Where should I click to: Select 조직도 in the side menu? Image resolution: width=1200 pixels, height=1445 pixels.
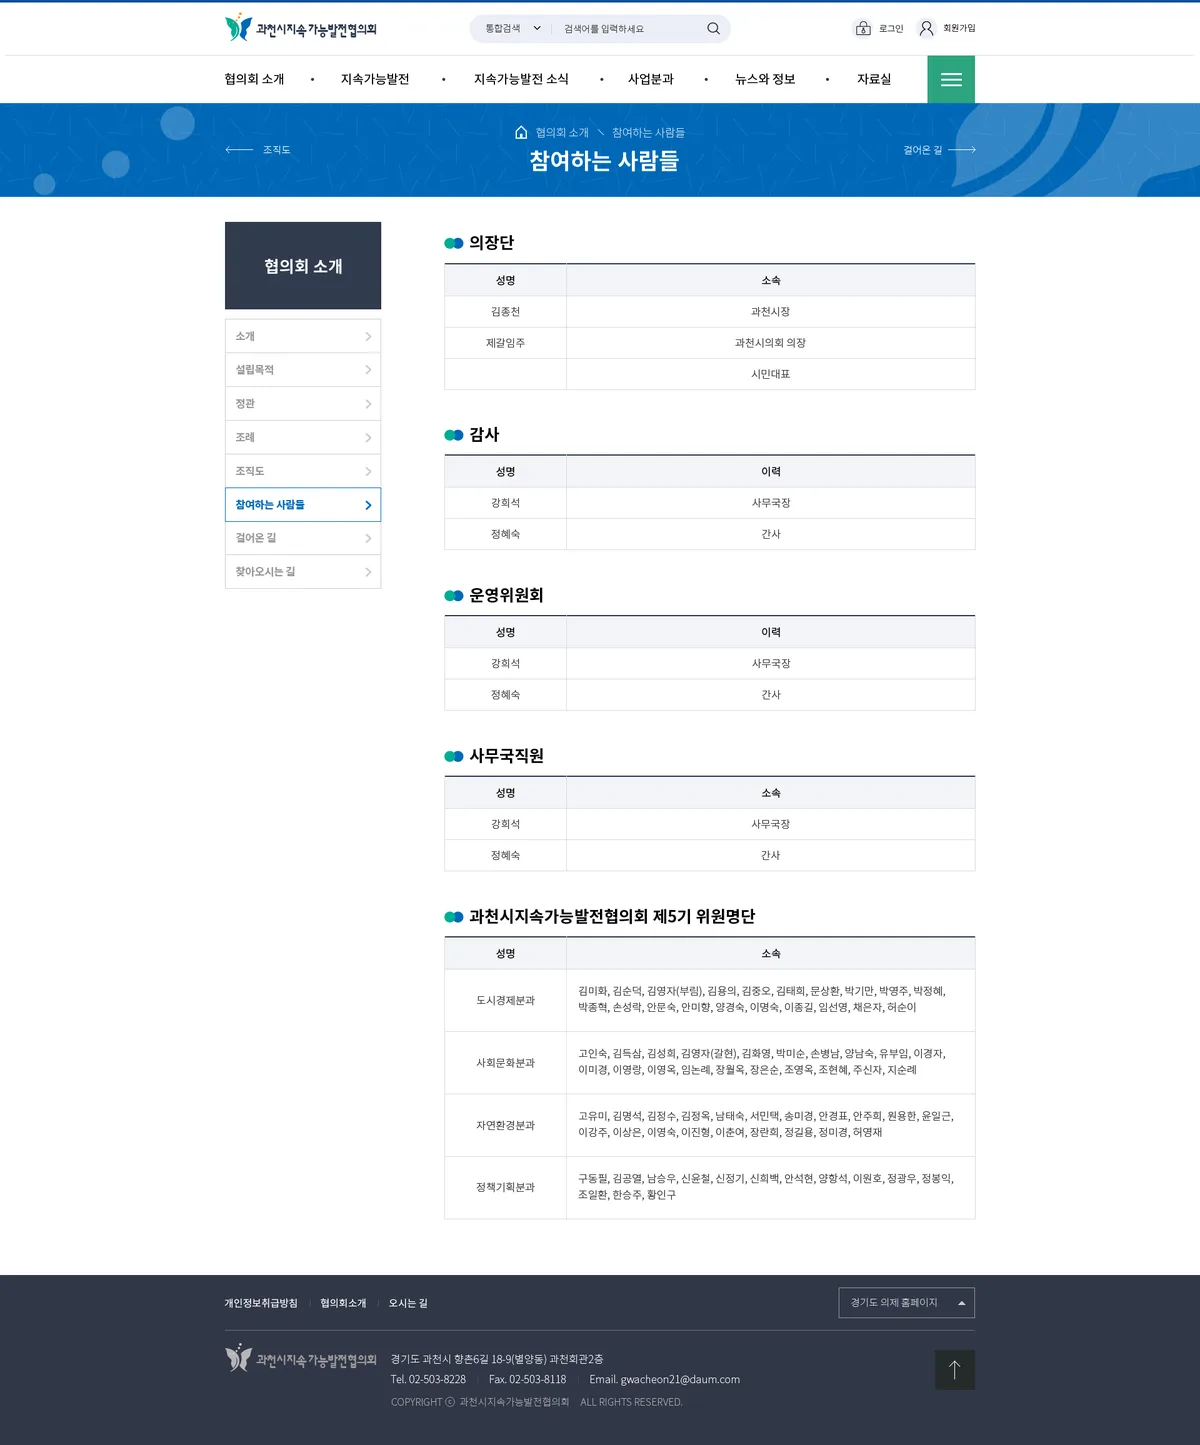click(x=303, y=471)
